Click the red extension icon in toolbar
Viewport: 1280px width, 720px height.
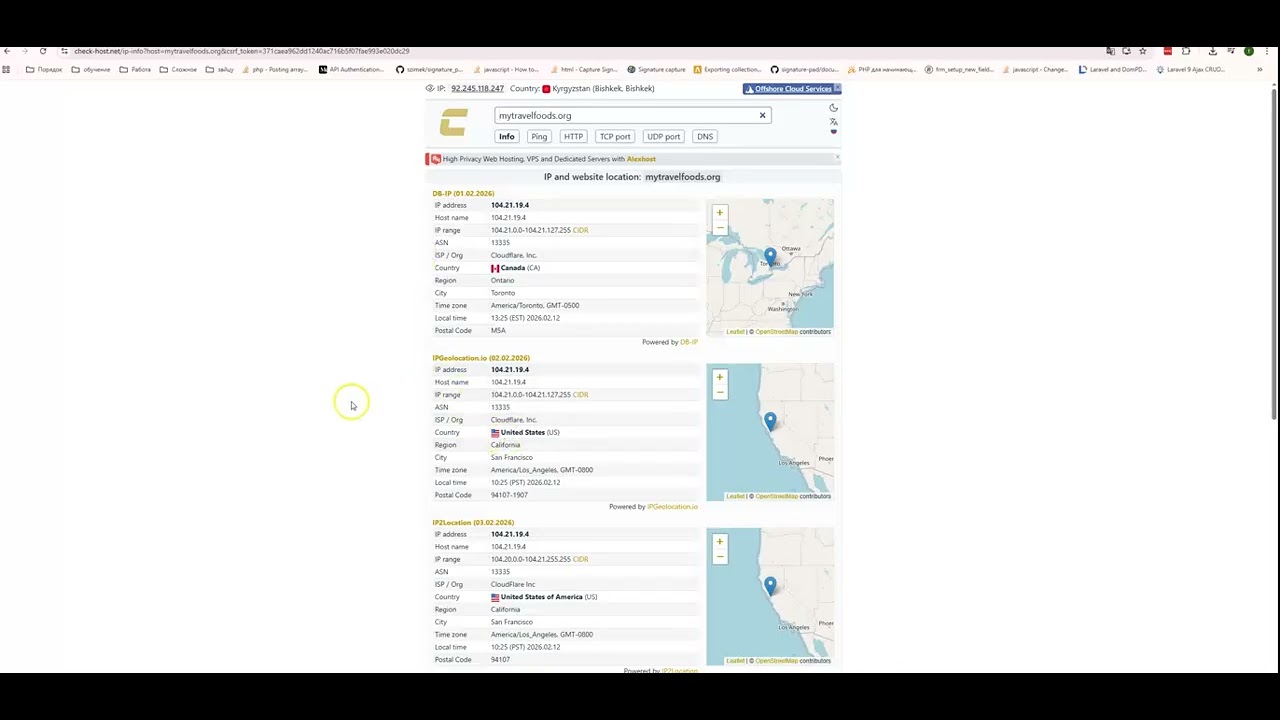1167,51
